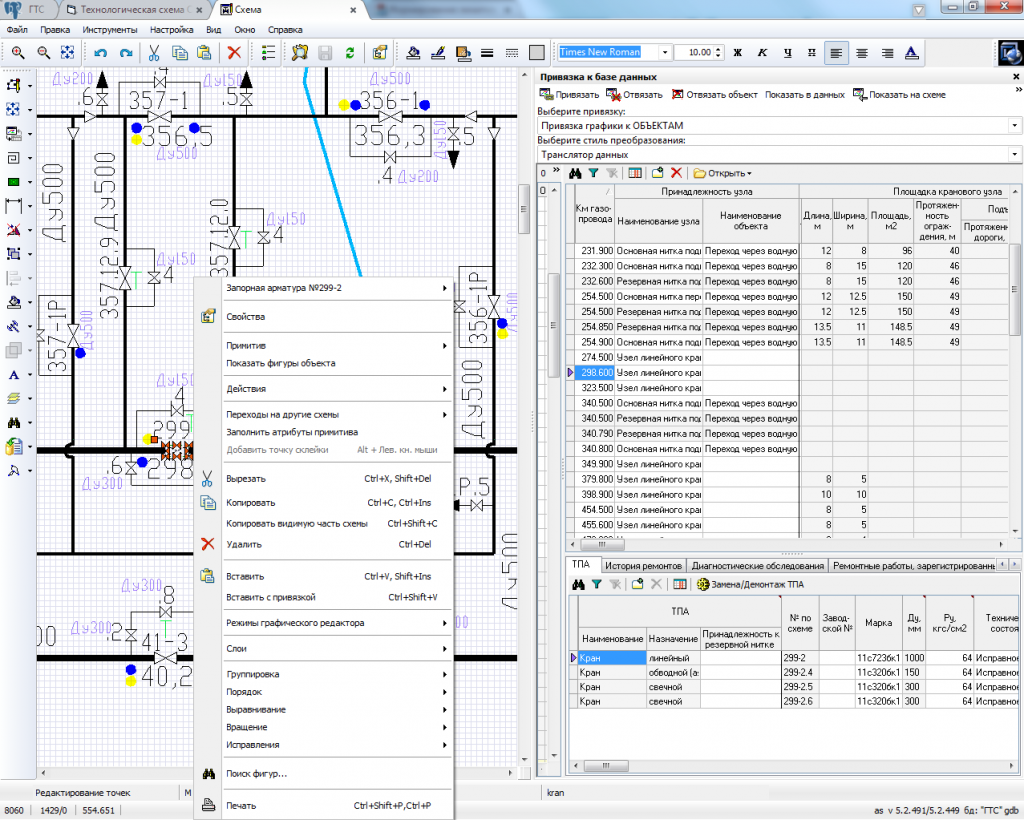Choose dashed line style icon
Image resolution: width=1024 pixels, height=820 pixels.
pyautogui.click(x=512, y=53)
